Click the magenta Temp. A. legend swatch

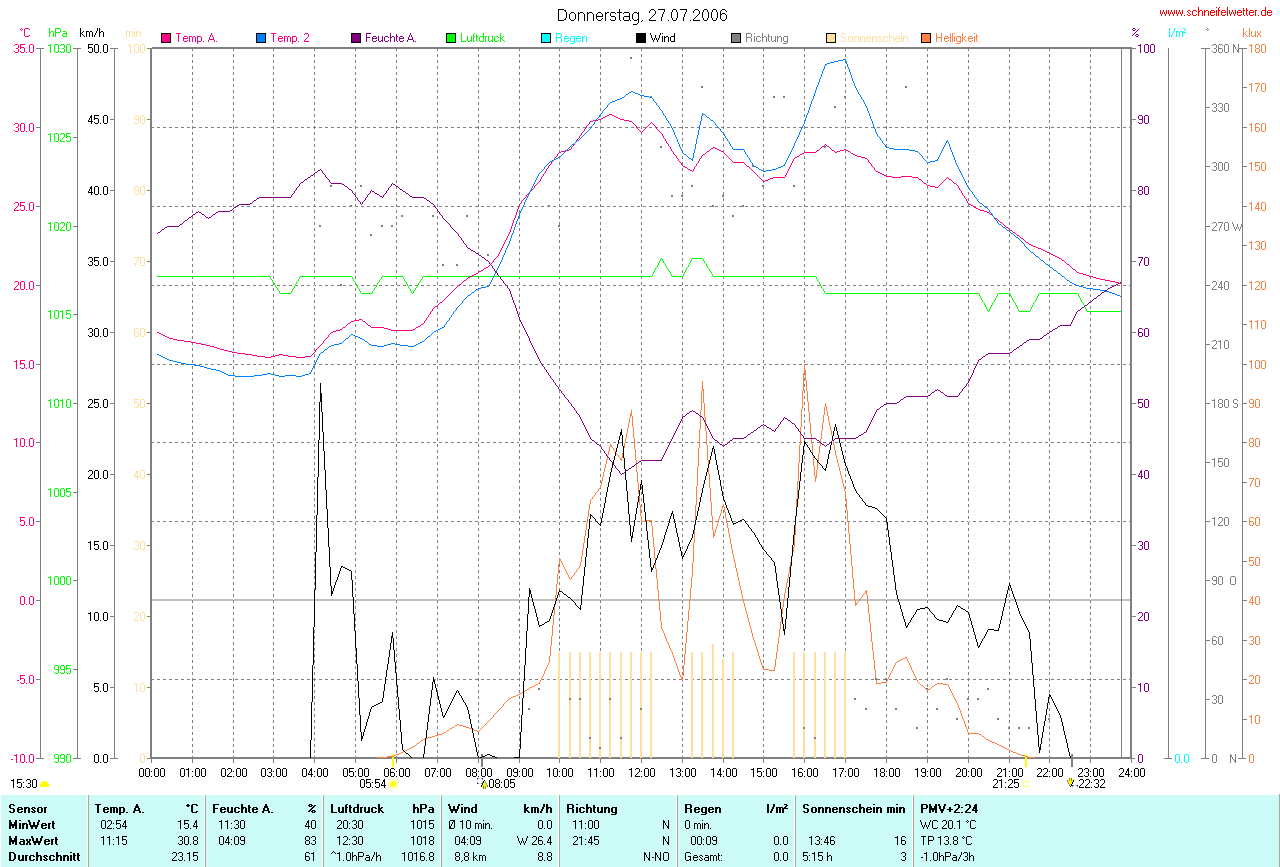click(166, 38)
